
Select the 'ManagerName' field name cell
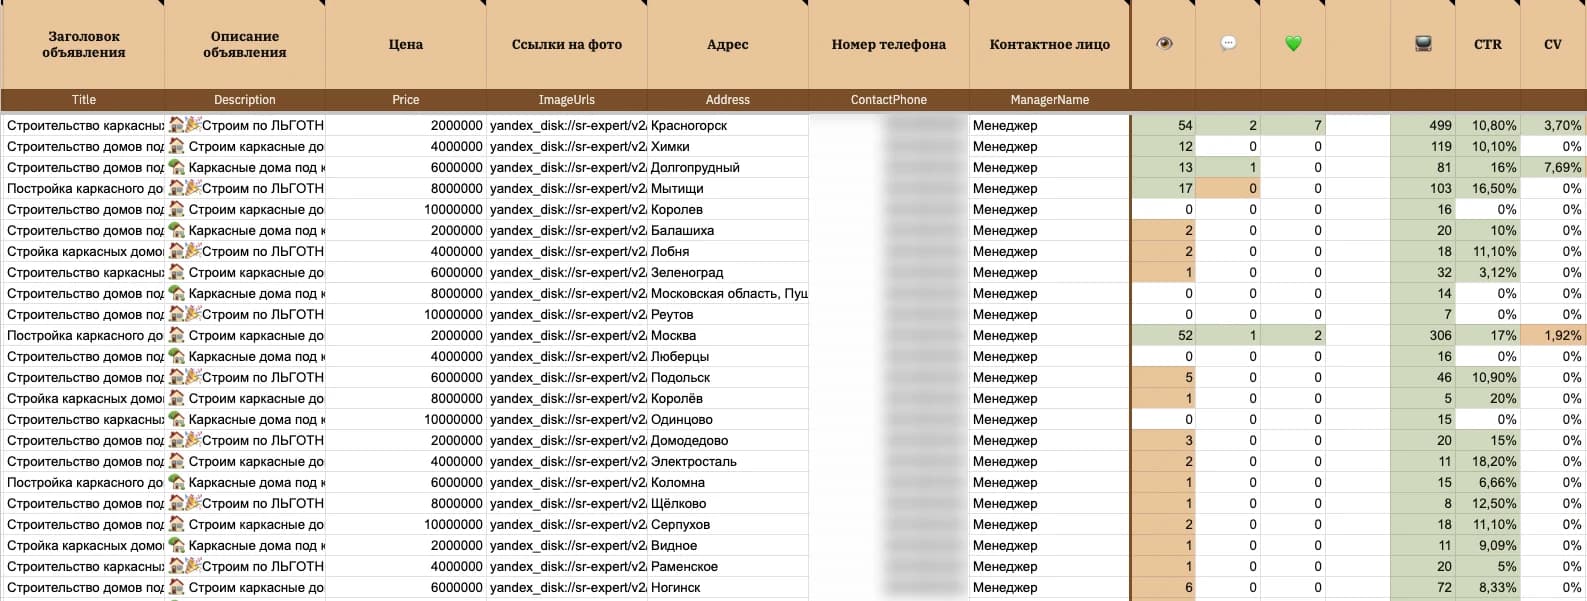(1050, 100)
